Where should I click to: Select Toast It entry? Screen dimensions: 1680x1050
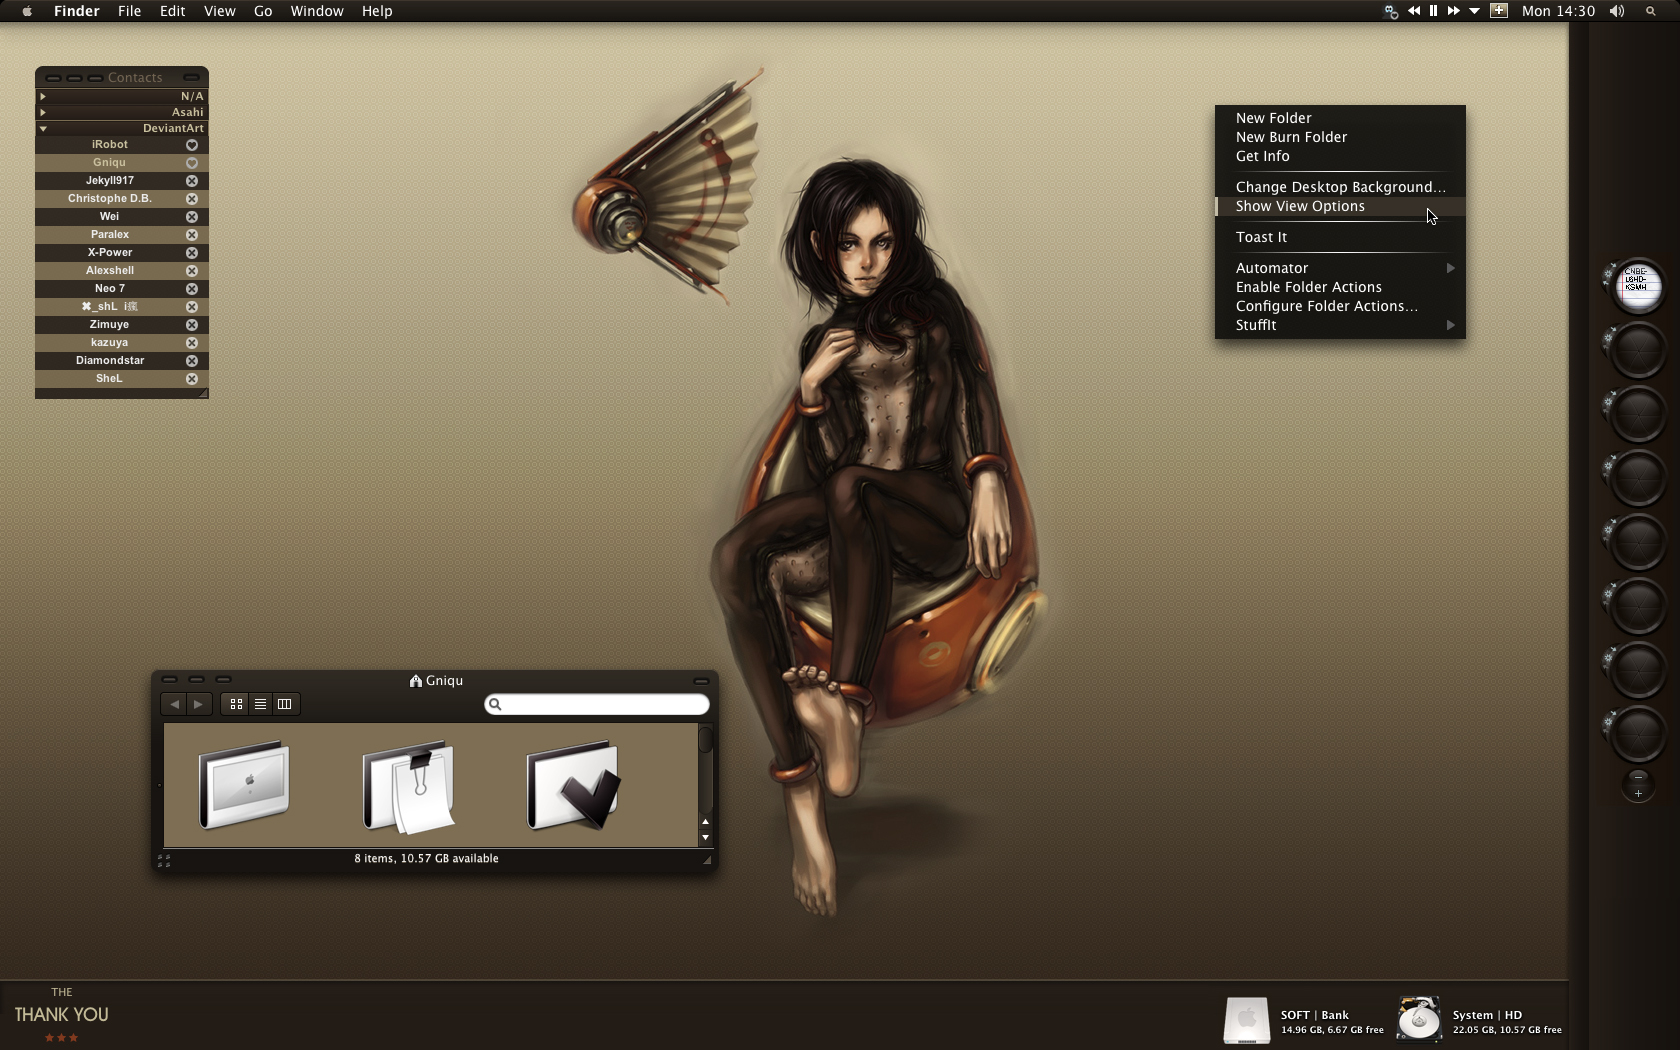[x=1340, y=237]
